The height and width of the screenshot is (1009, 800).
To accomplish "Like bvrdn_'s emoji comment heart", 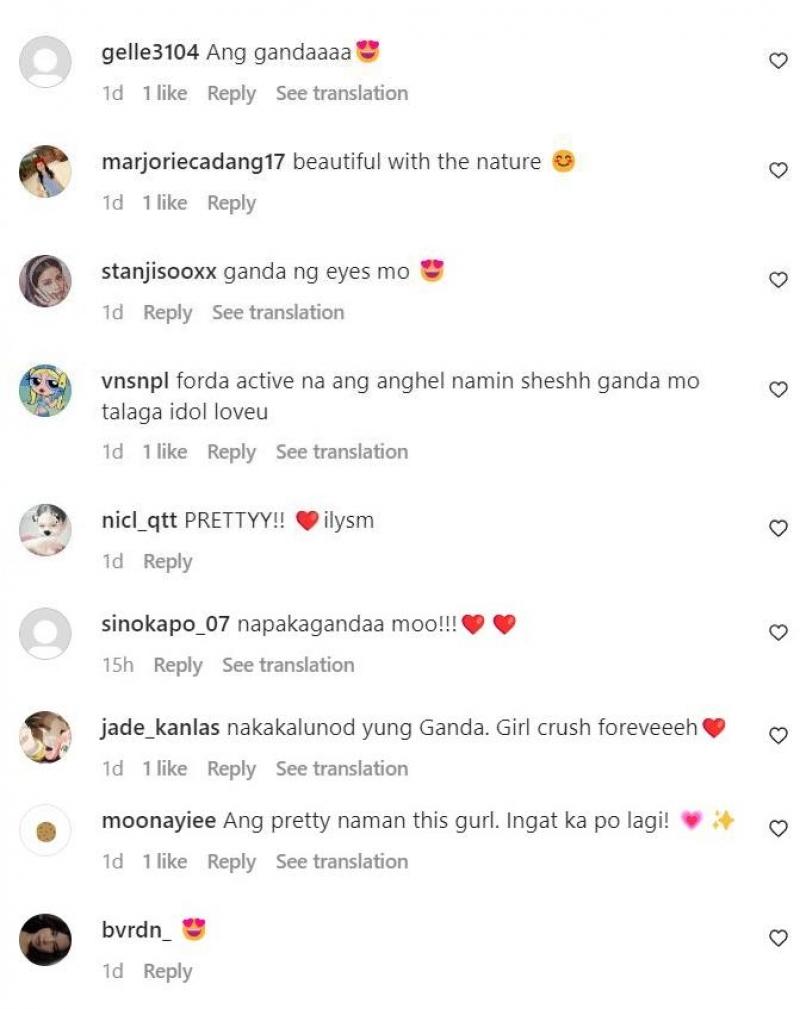I will click(x=778, y=938).
